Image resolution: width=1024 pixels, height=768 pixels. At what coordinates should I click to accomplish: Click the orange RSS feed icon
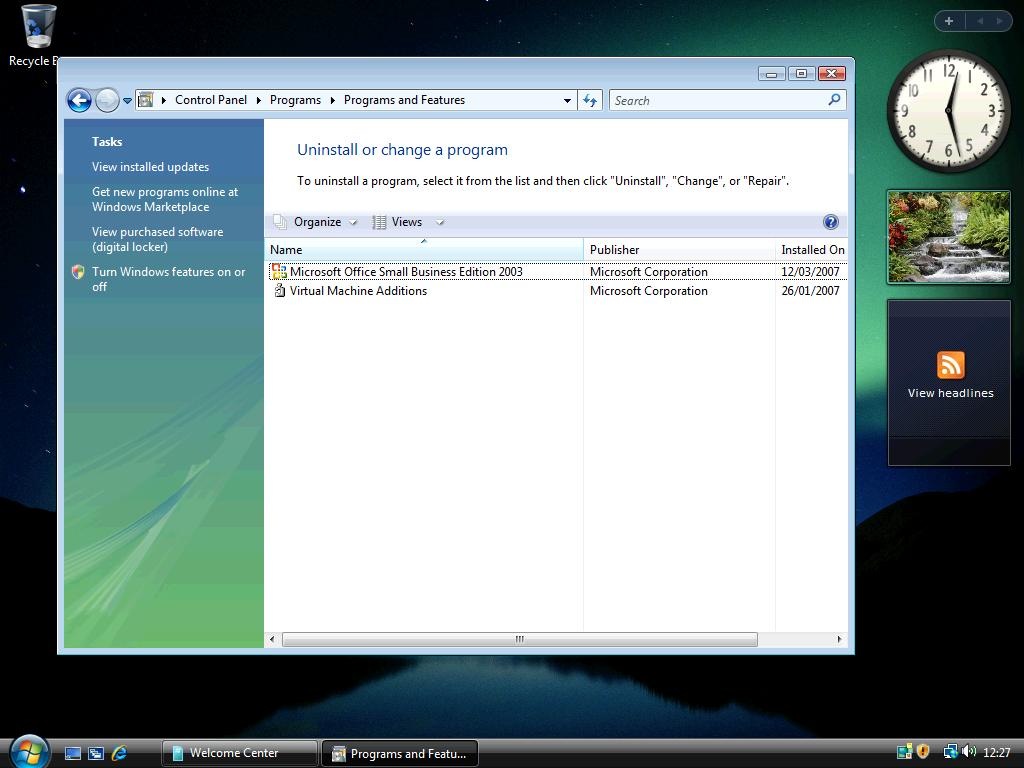[x=950, y=365]
